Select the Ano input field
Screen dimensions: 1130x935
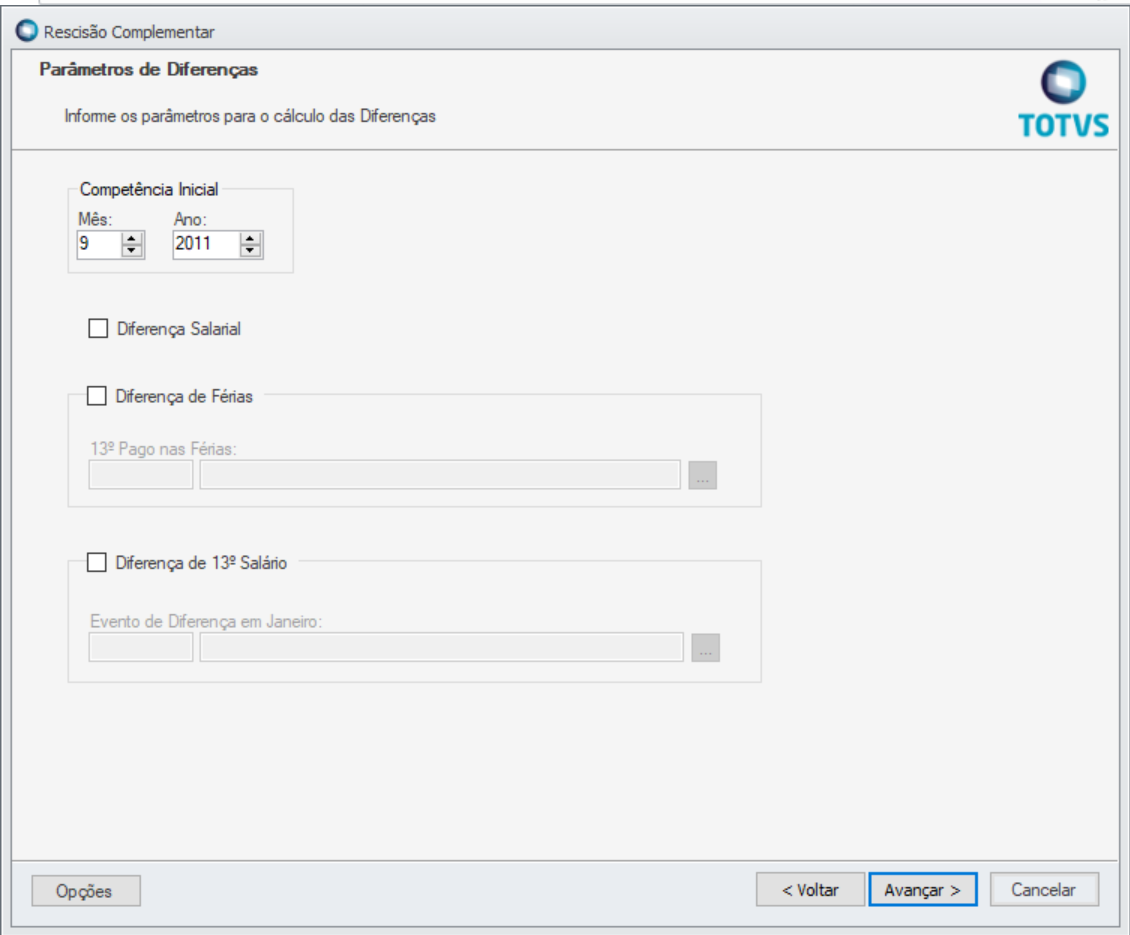(205, 245)
